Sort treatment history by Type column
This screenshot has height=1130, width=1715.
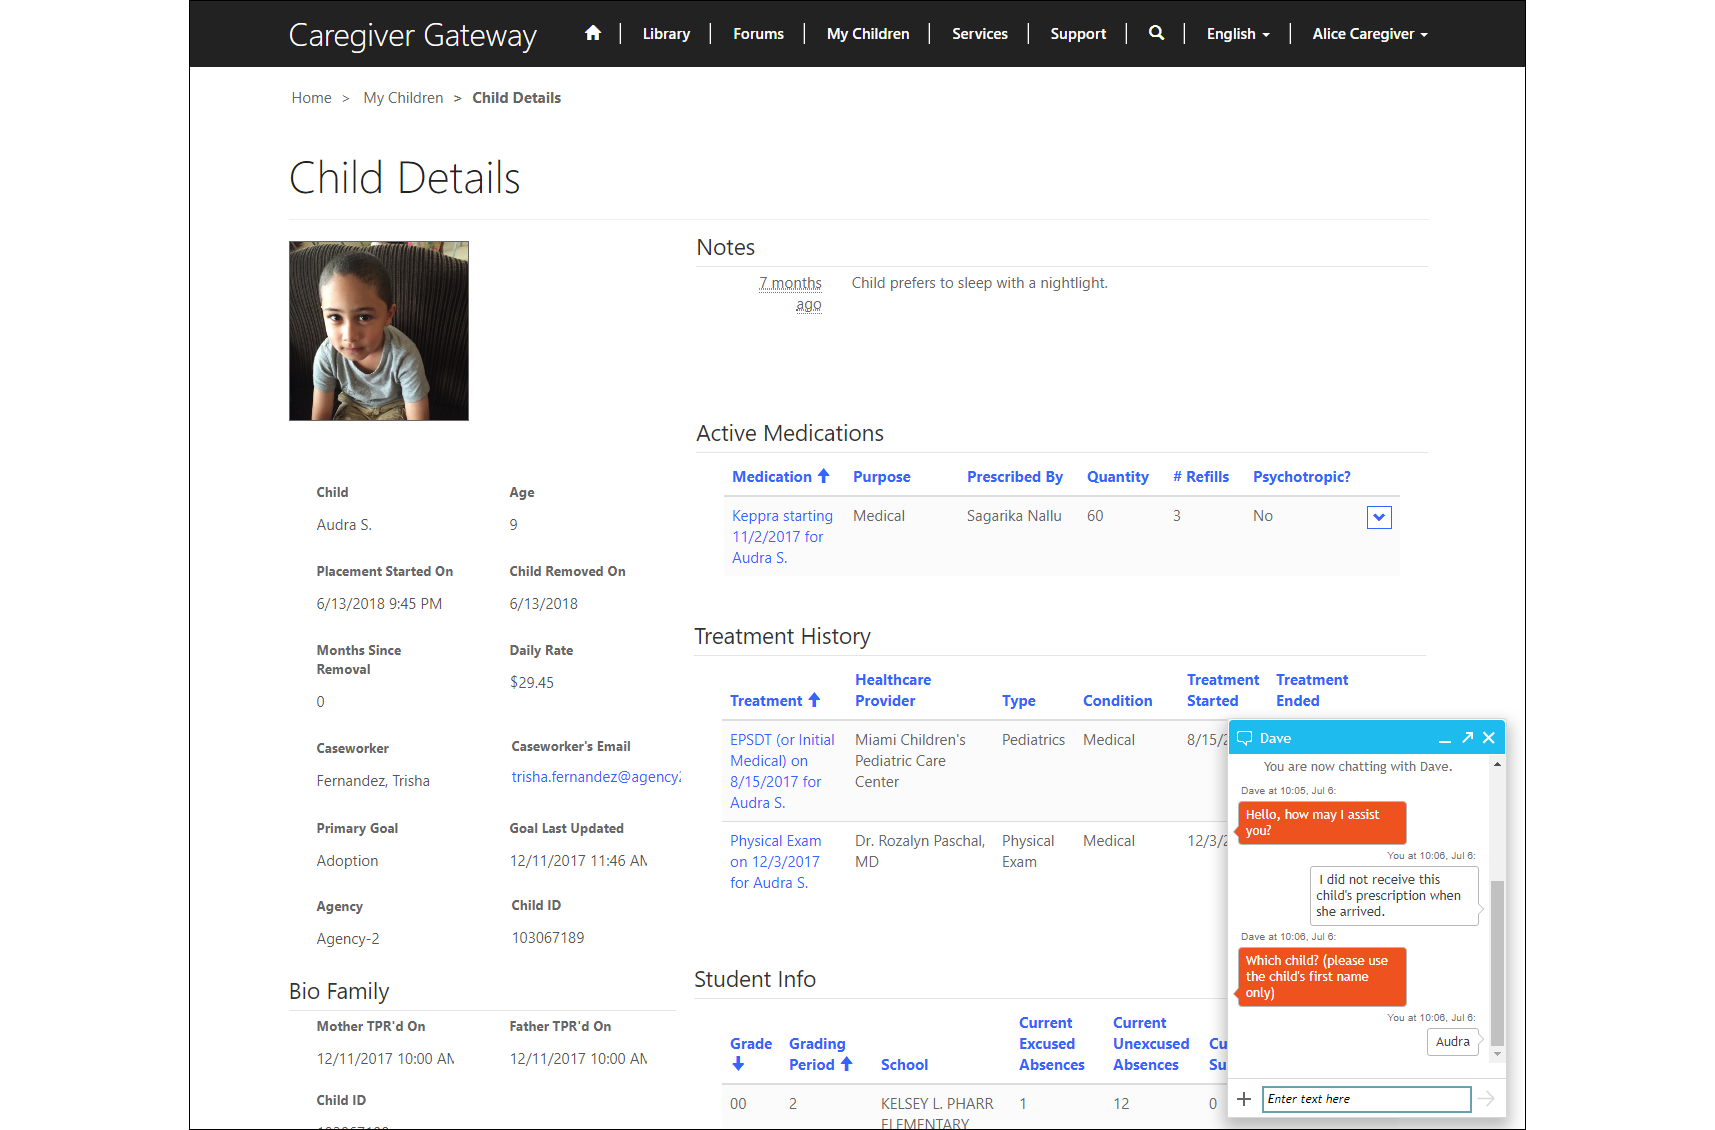pyautogui.click(x=1018, y=701)
